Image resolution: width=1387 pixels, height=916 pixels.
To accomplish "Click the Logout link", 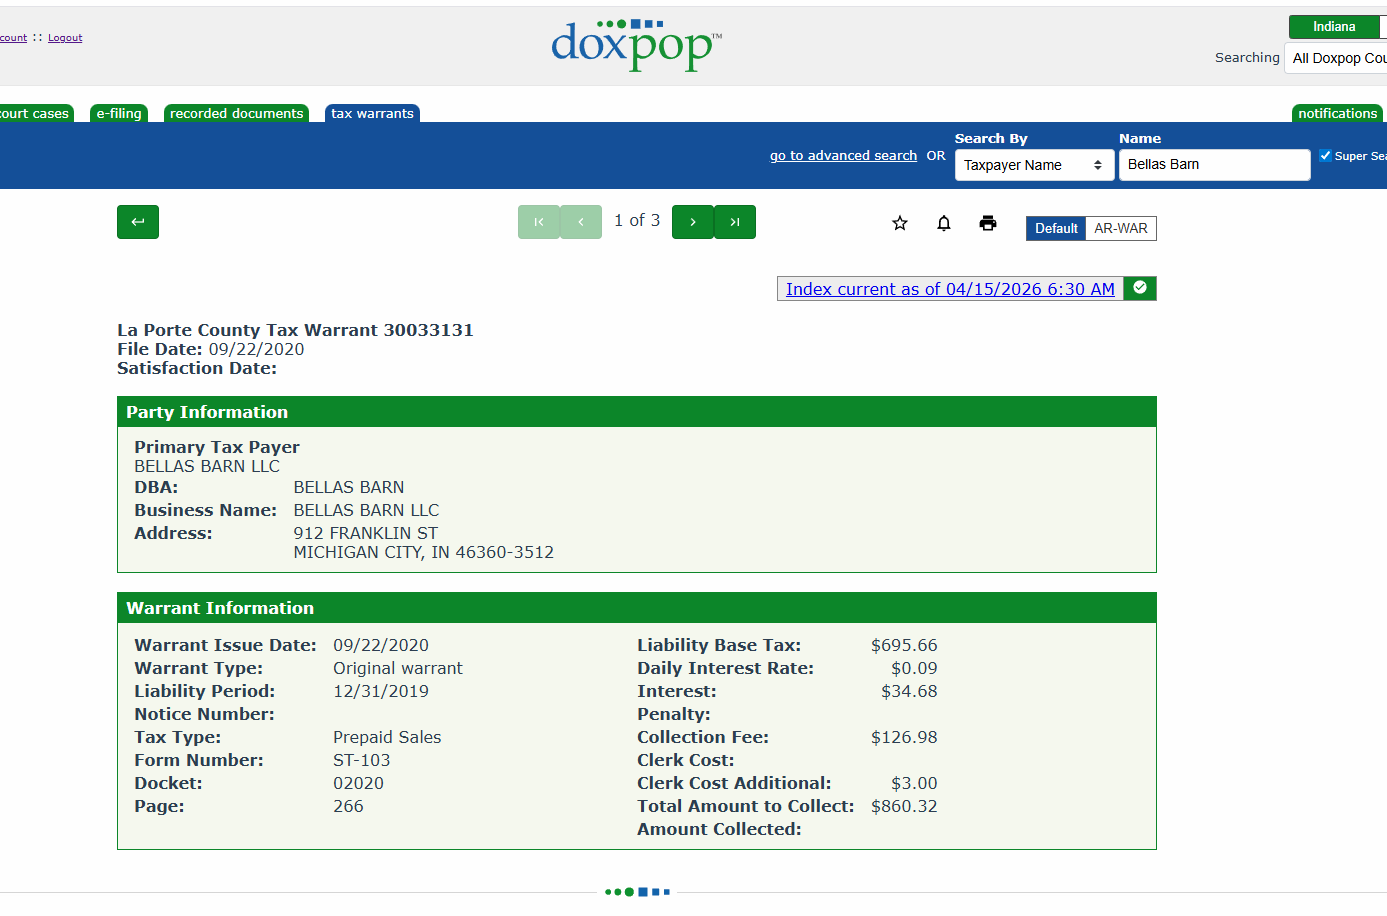I will pyautogui.click(x=65, y=38).
